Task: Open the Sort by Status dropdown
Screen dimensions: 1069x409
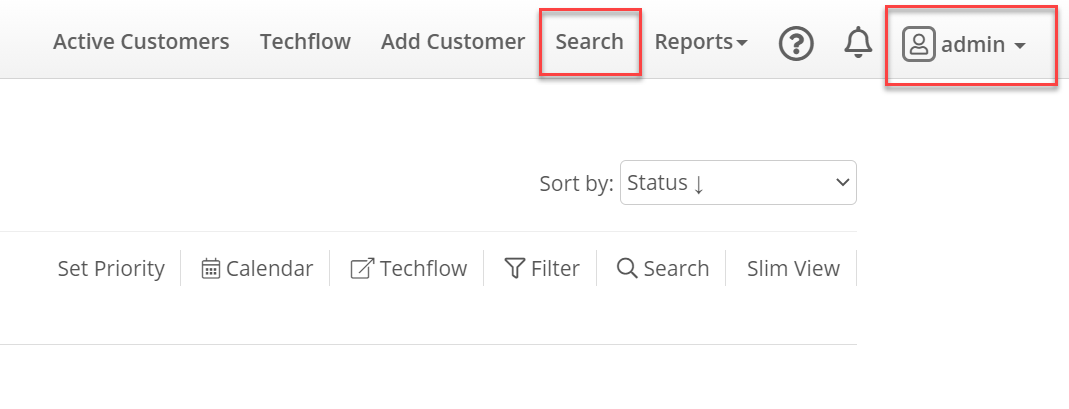Action: [738, 183]
